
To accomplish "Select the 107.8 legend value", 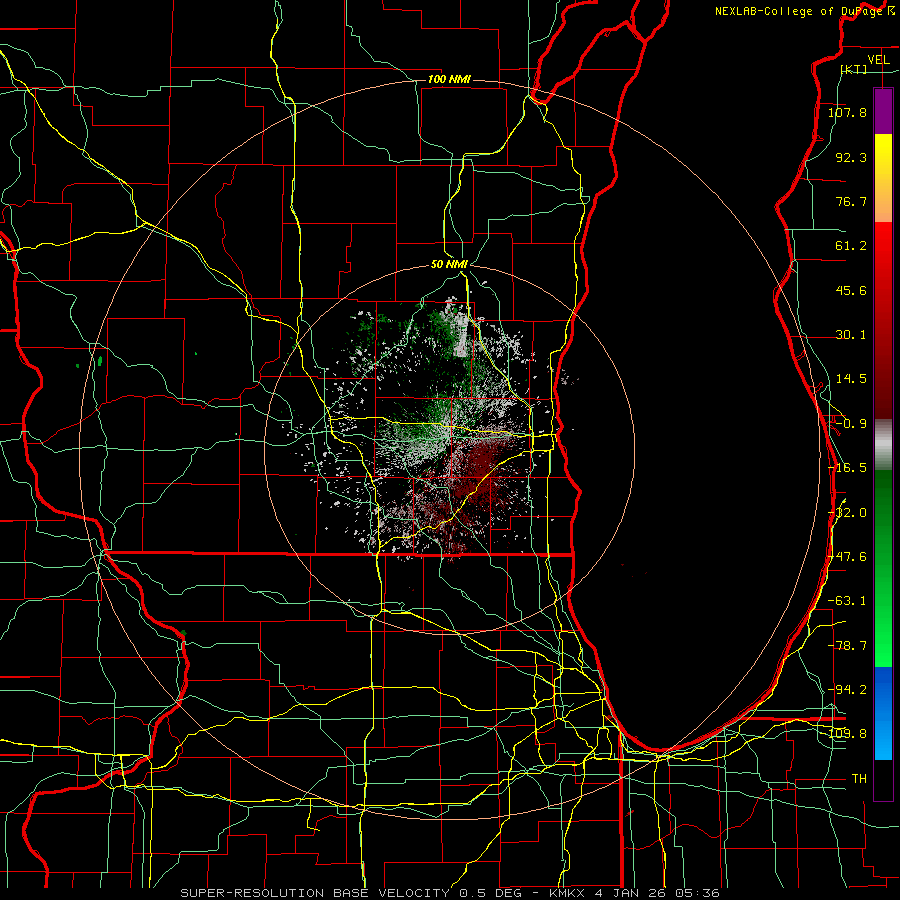I will point(847,112).
